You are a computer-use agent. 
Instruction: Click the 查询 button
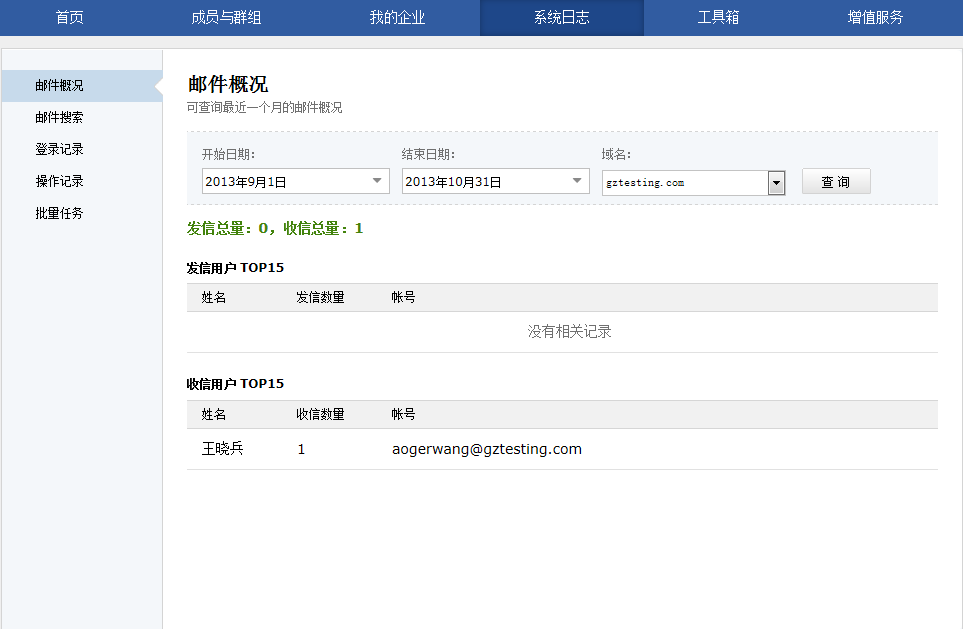click(836, 182)
